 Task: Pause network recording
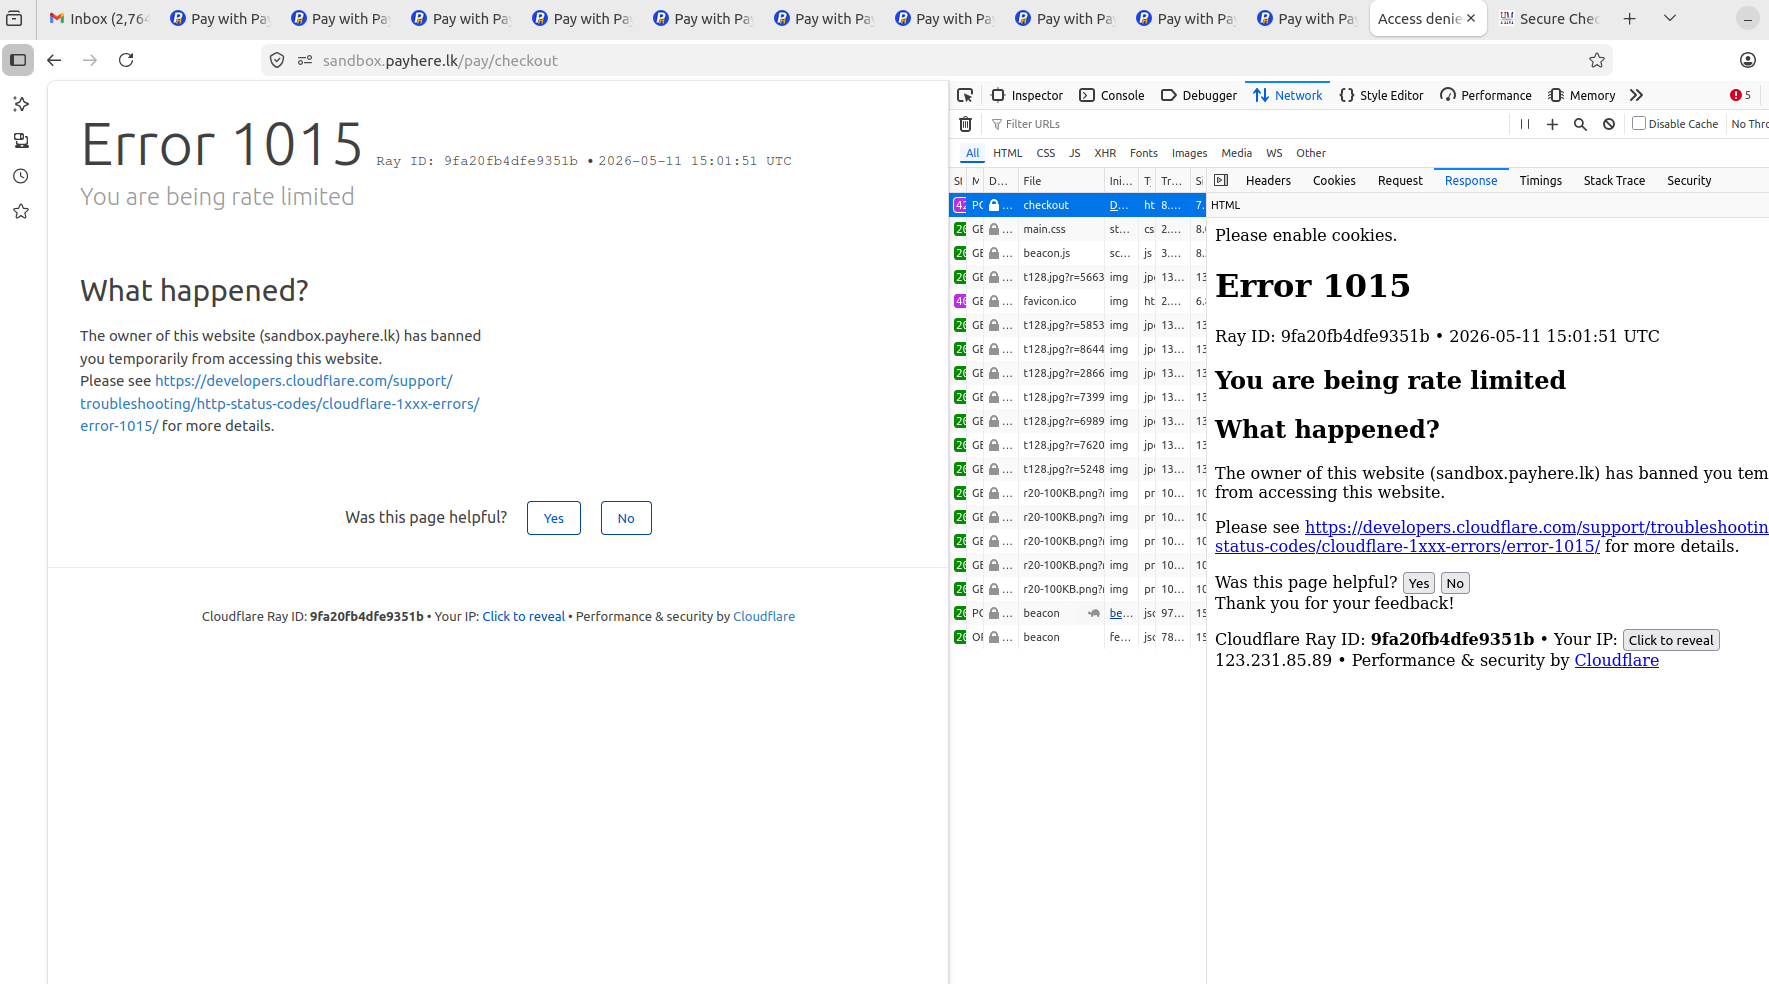pyautogui.click(x=1525, y=124)
